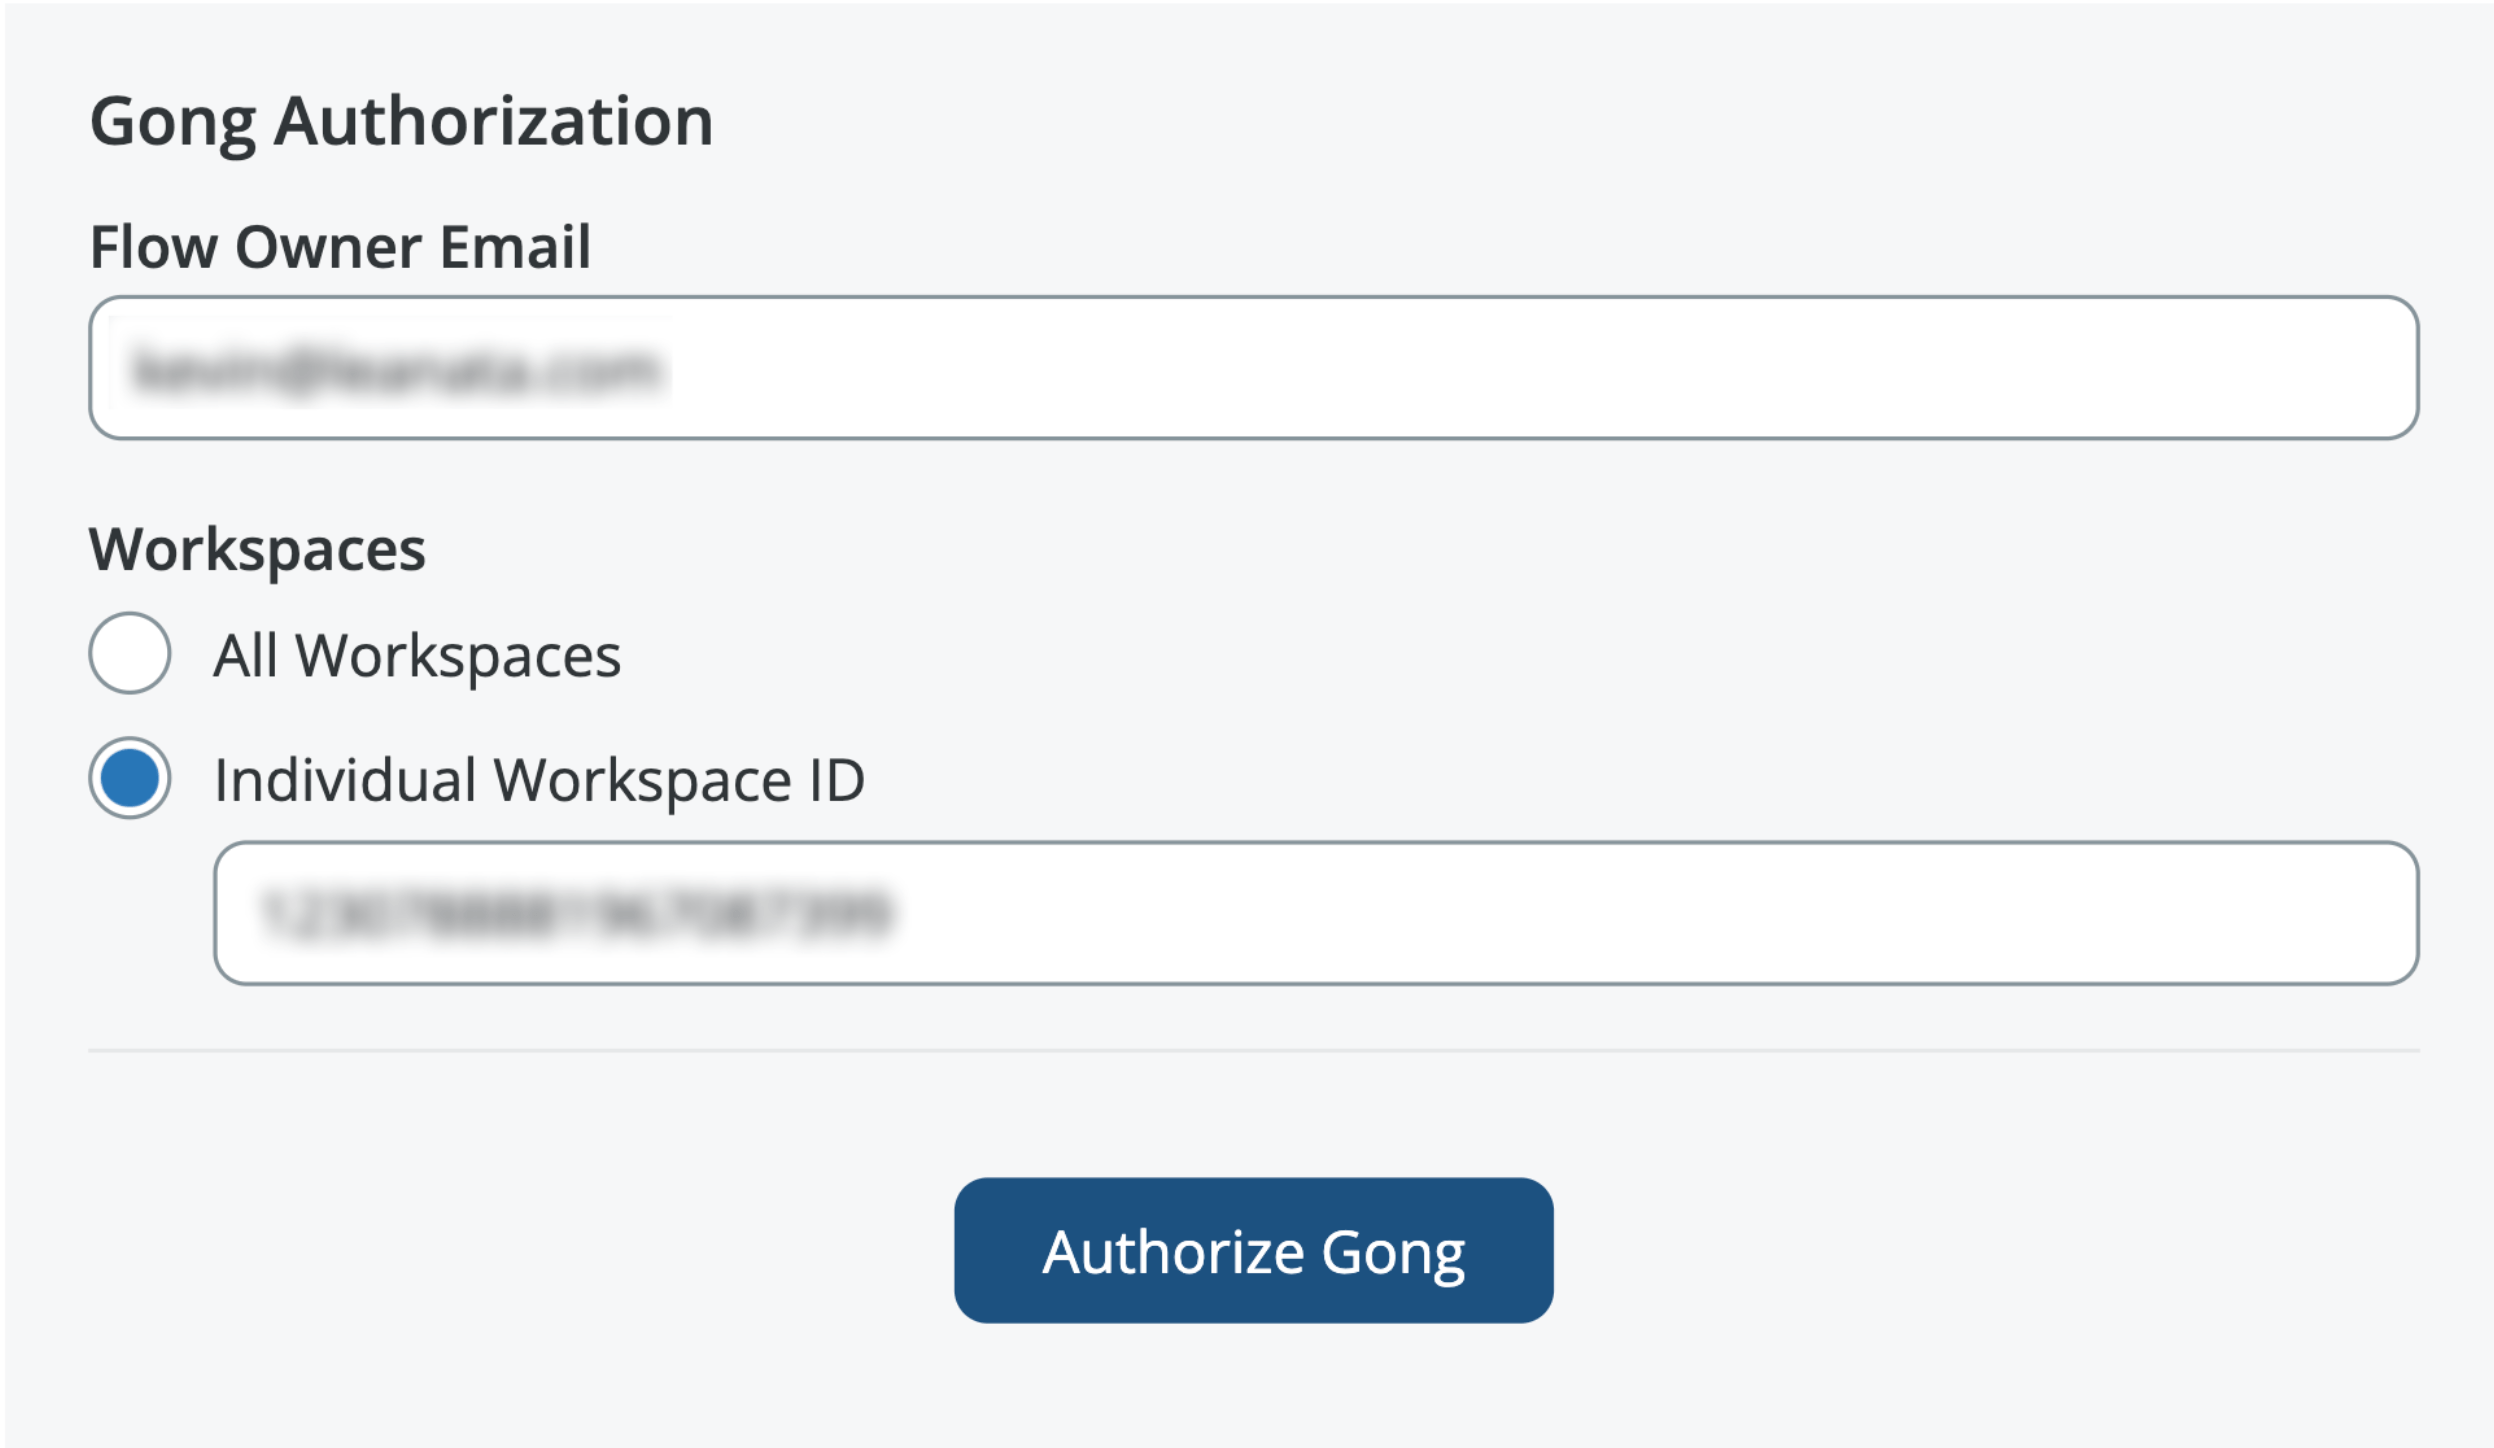2494x1448 pixels.
Task: Click the "All Workspaces" option label
Action: (417, 656)
